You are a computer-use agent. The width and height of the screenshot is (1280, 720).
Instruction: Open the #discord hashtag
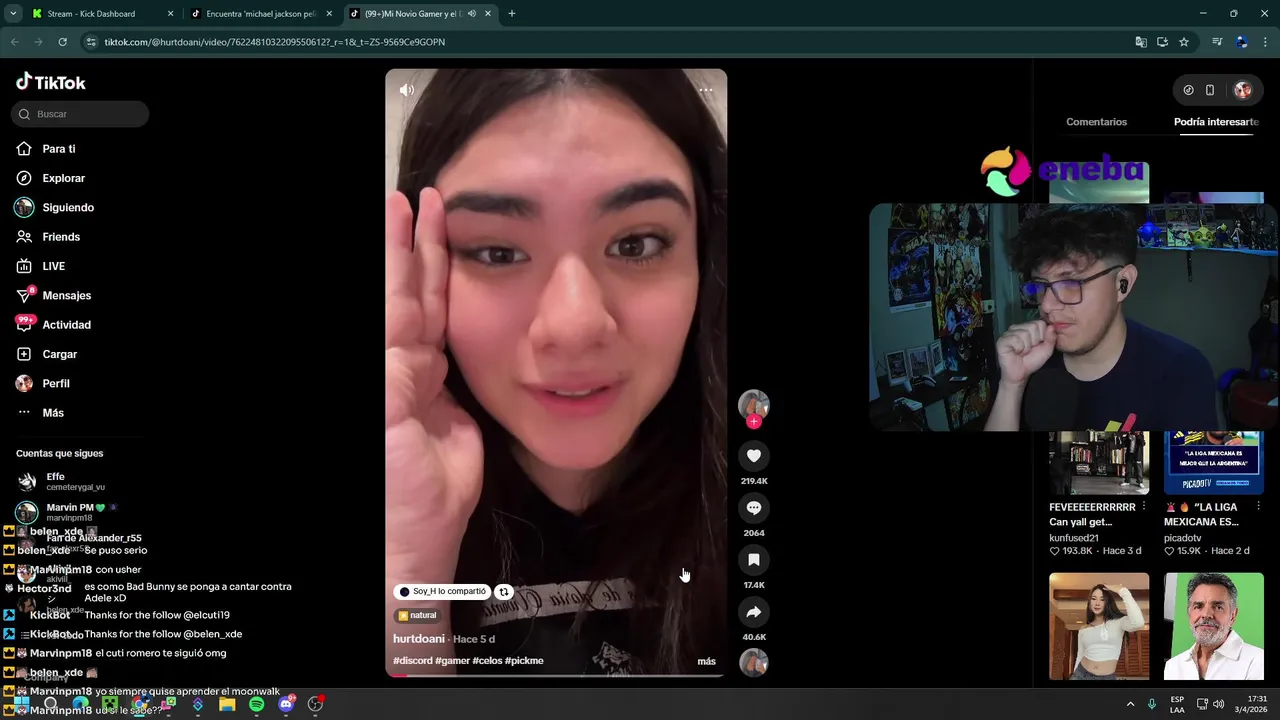coord(413,661)
